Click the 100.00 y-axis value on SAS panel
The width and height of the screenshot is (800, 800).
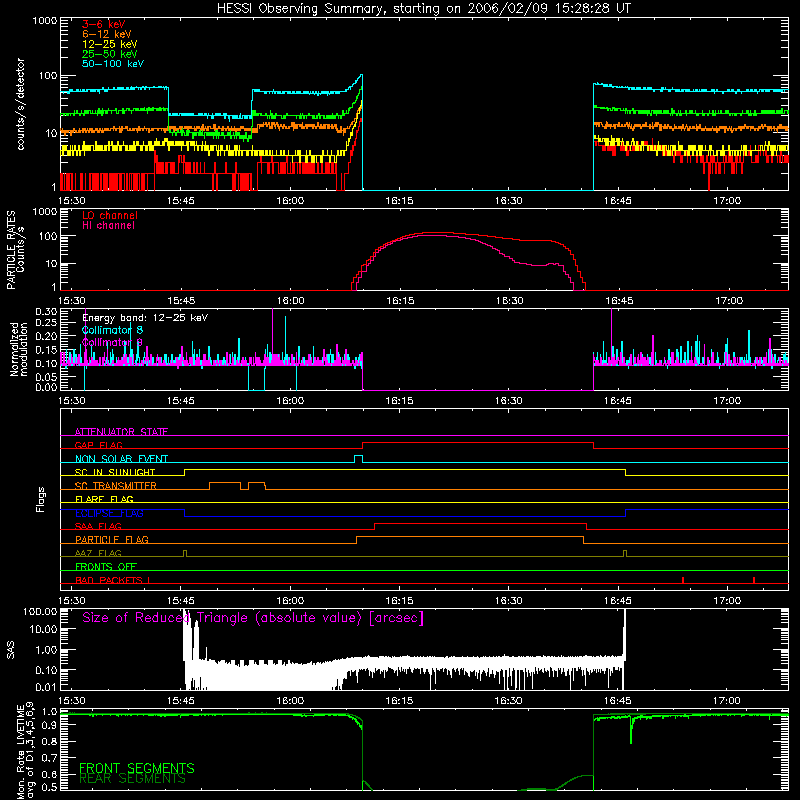tap(41, 611)
